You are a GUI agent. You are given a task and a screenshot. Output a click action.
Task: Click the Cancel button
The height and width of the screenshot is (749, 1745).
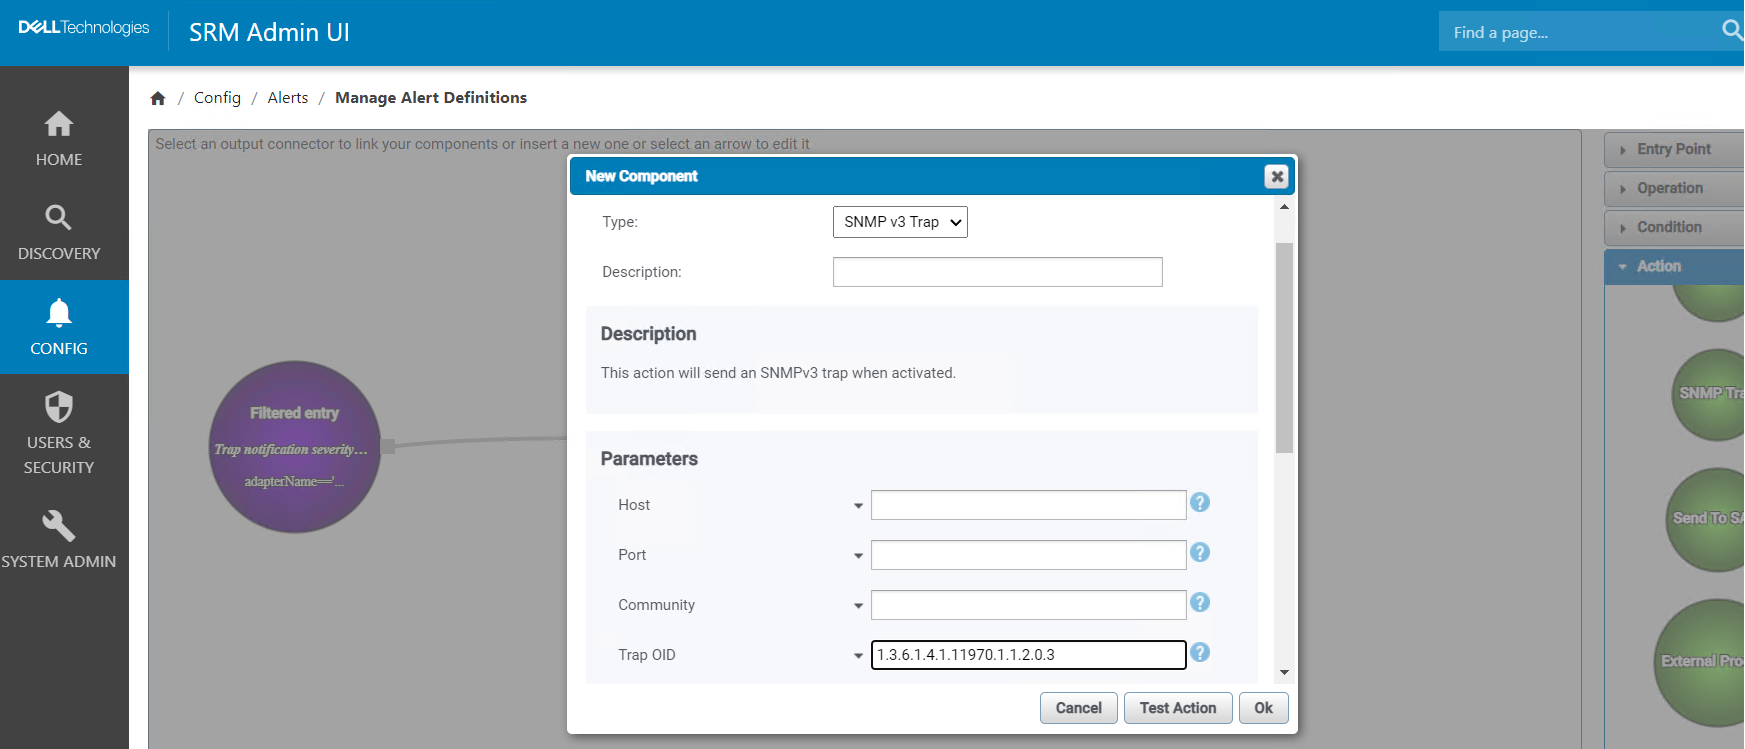point(1079,708)
